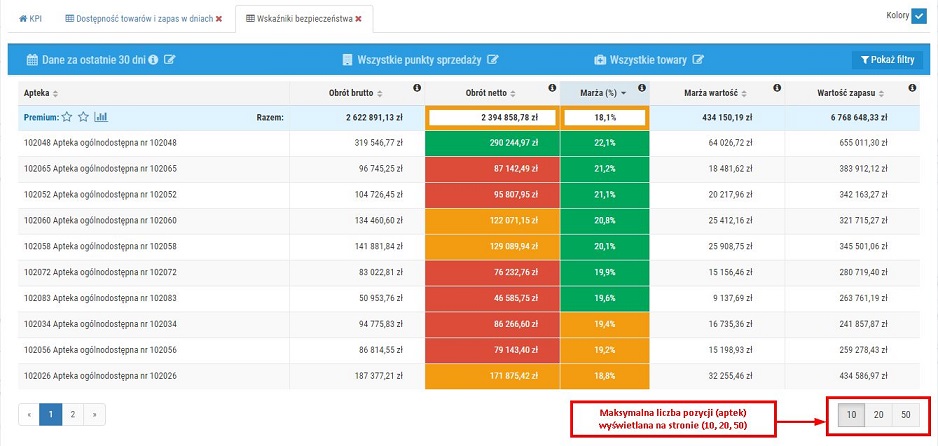
Task: Click info icon beside 'Dane za ostatnie 30 dni'
Action: click(x=153, y=60)
